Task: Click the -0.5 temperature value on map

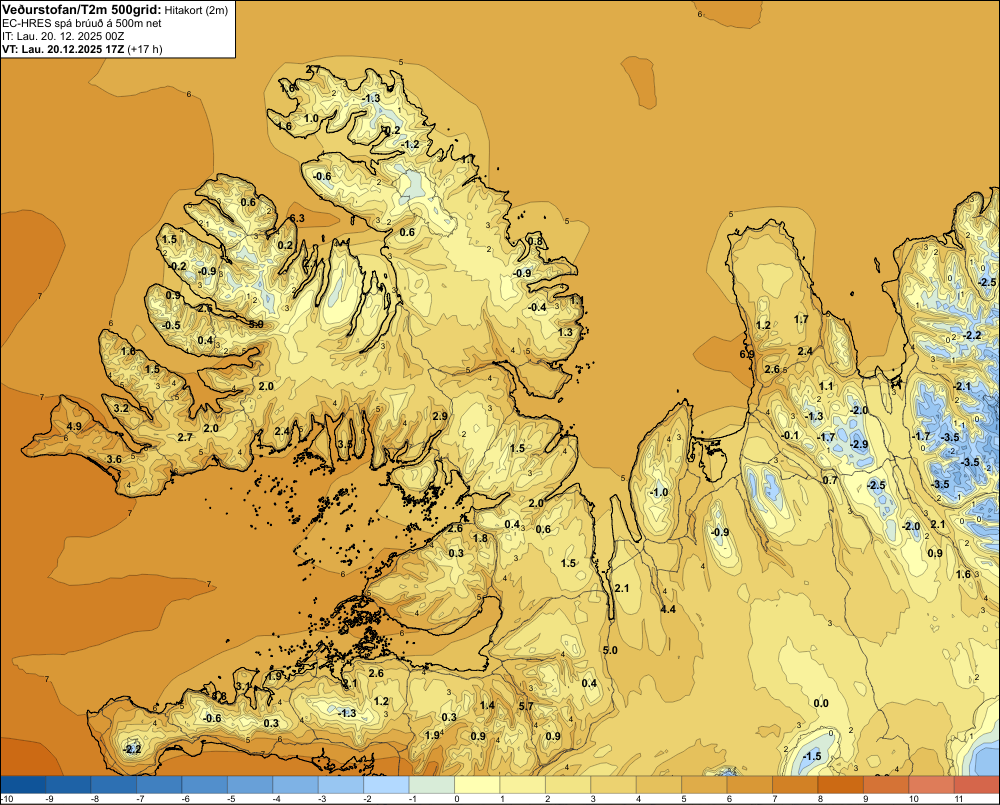Action: 170,325
